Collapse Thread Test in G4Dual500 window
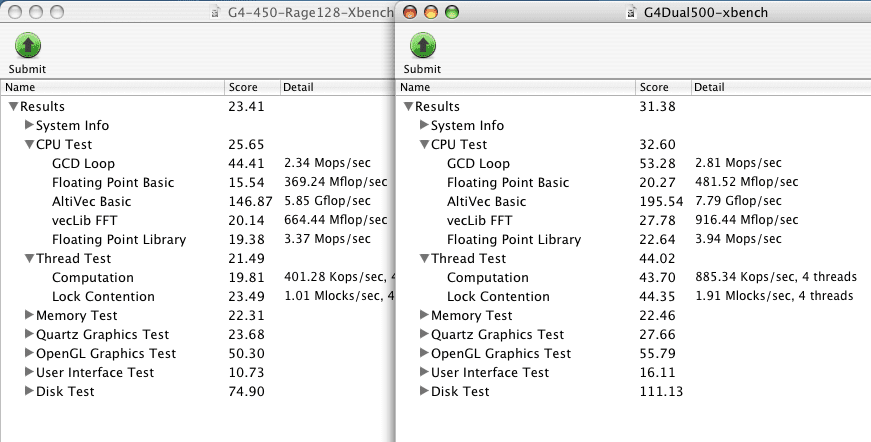The width and height of the screenshot is (871, 442). 424,258
